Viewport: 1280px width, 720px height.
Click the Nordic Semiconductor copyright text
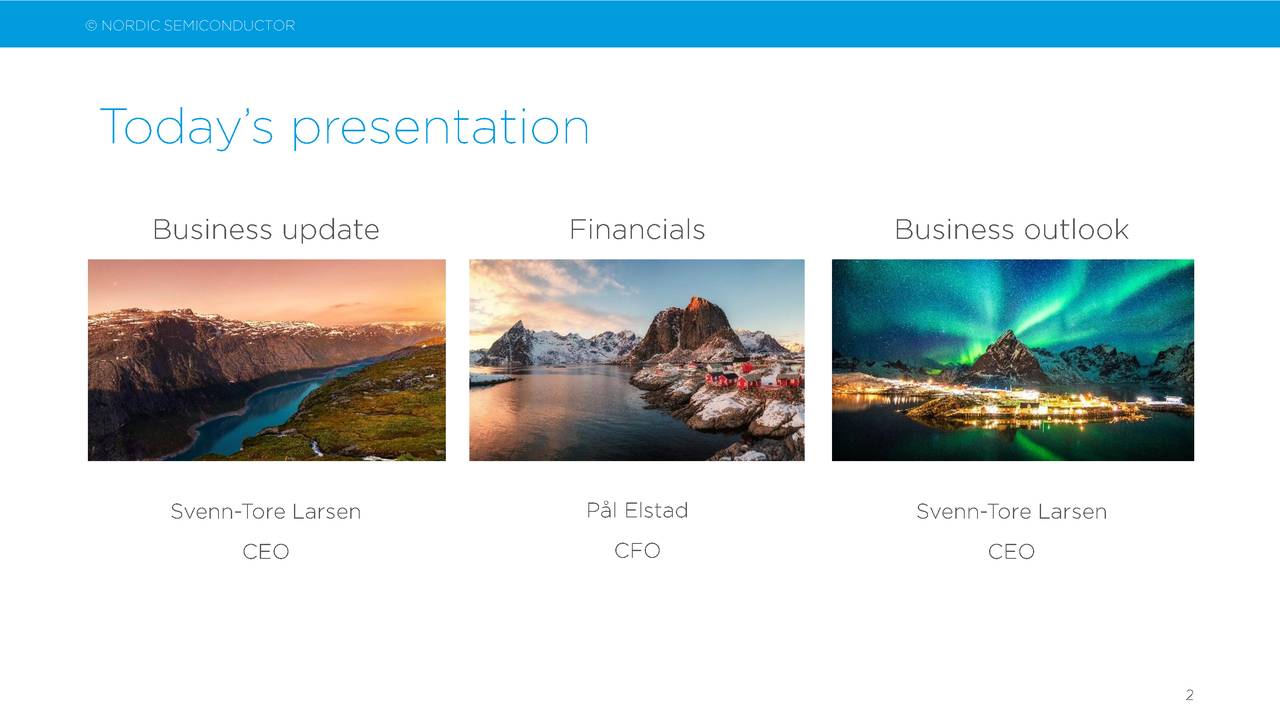(190, 25)
